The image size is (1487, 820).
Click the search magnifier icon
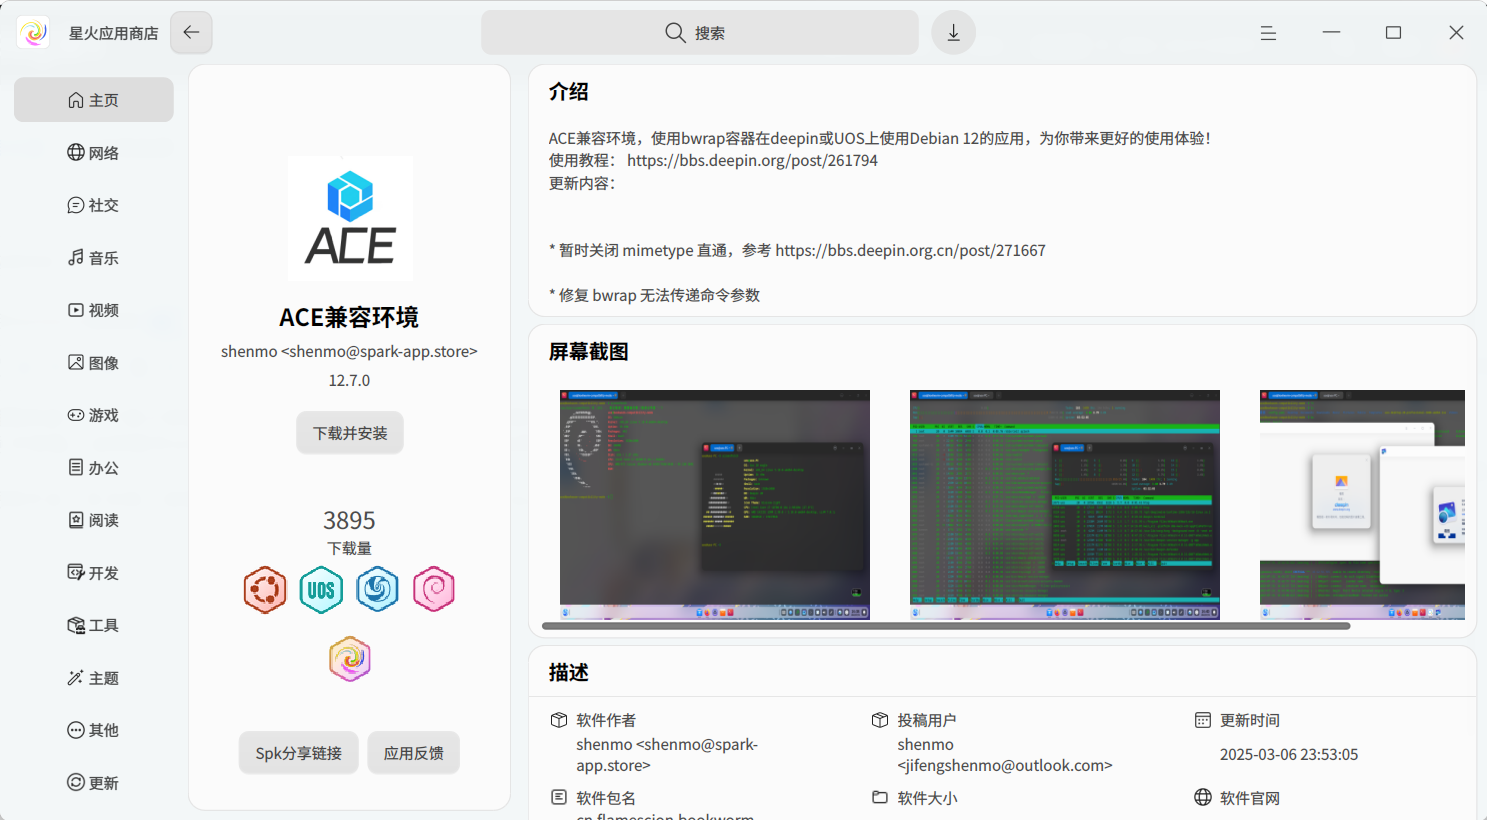[675, 33]
